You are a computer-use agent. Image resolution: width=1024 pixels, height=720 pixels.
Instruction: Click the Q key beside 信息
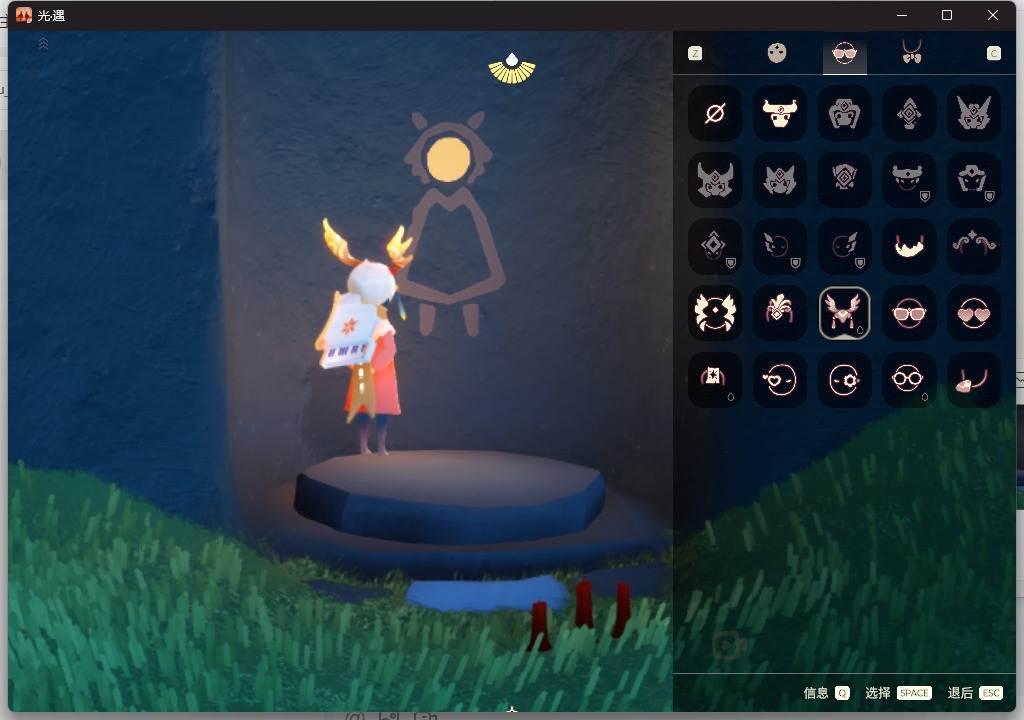click(x=842, y=693)
